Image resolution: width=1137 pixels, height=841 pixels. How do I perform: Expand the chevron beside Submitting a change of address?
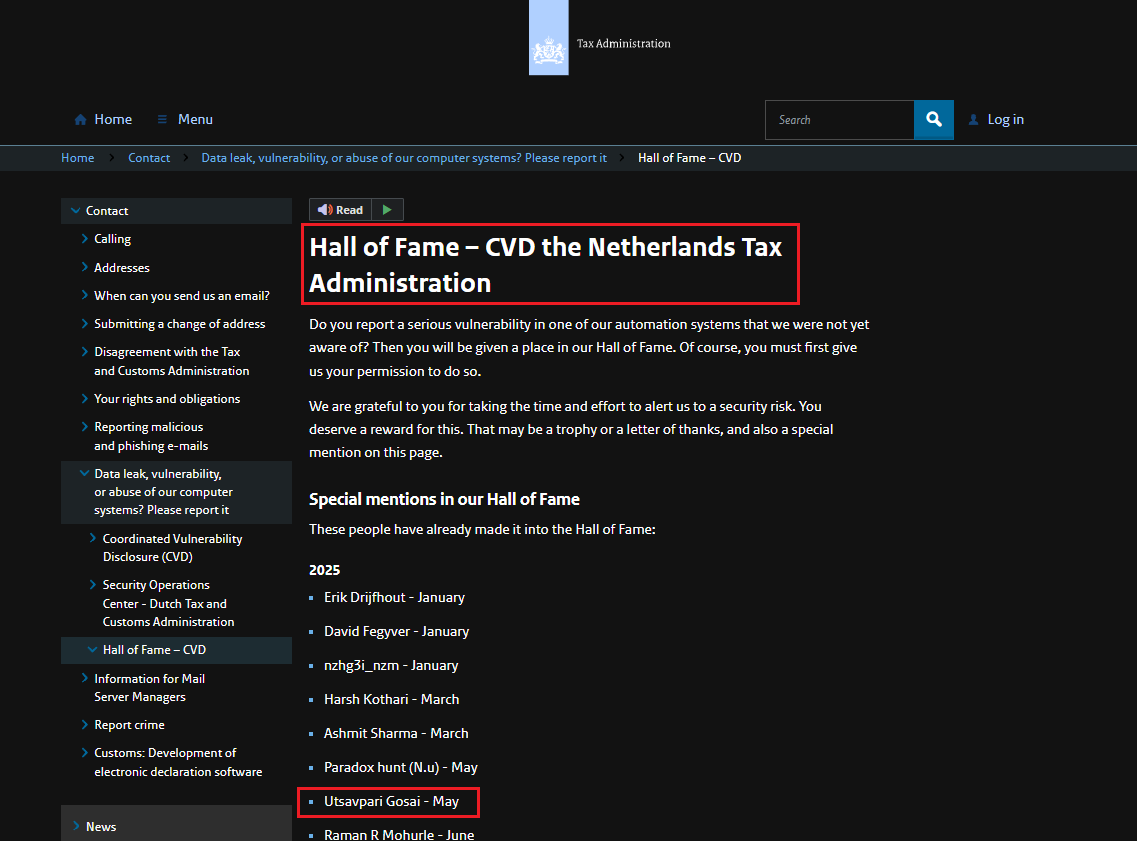(85, 323)
